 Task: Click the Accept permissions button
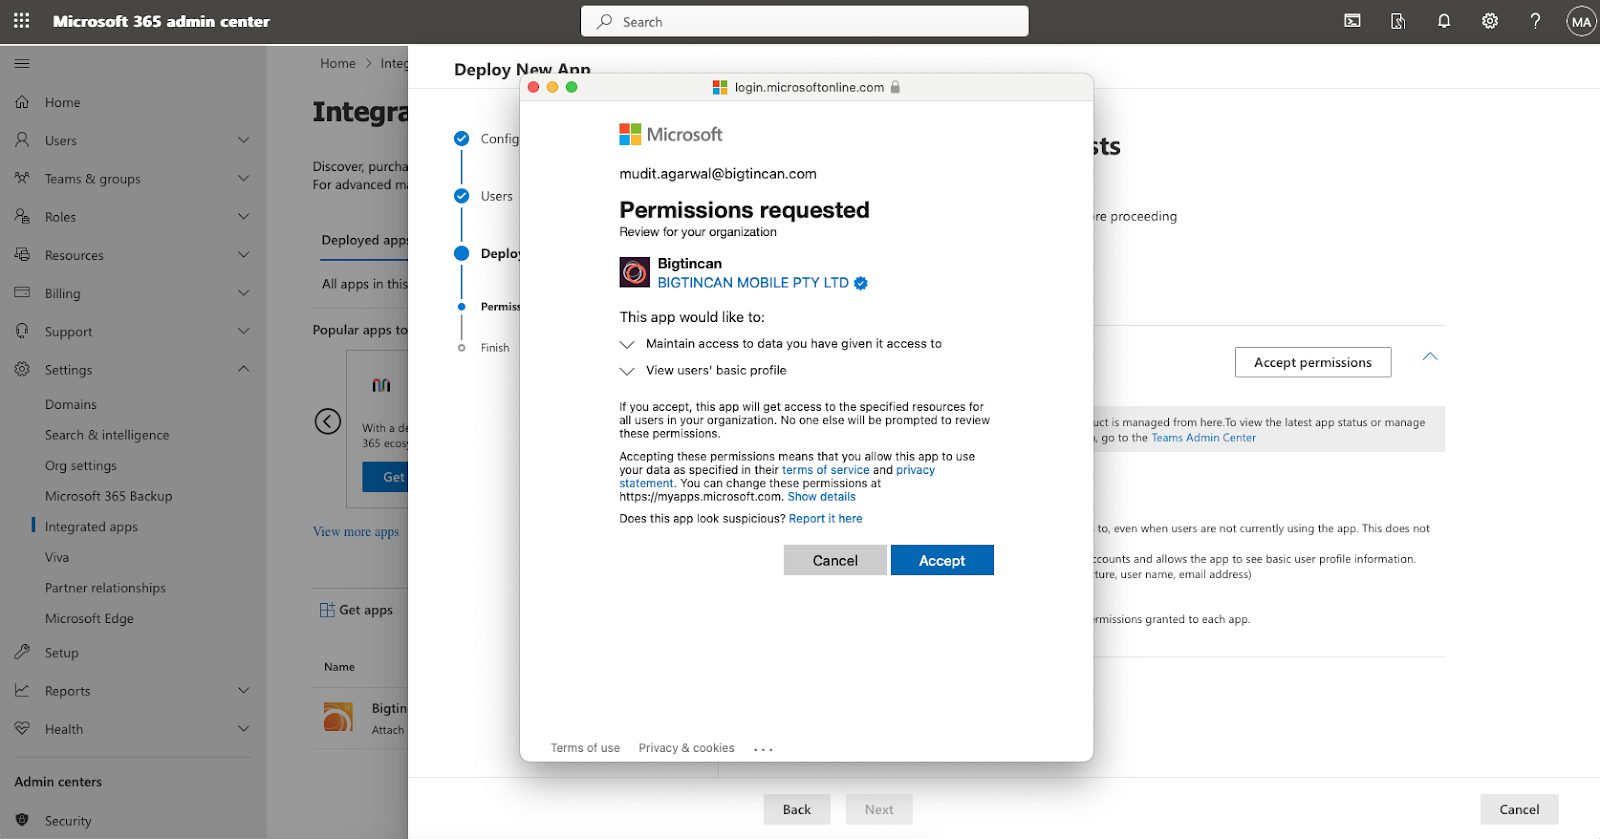pyautogui.click(x=1312, y=362)
